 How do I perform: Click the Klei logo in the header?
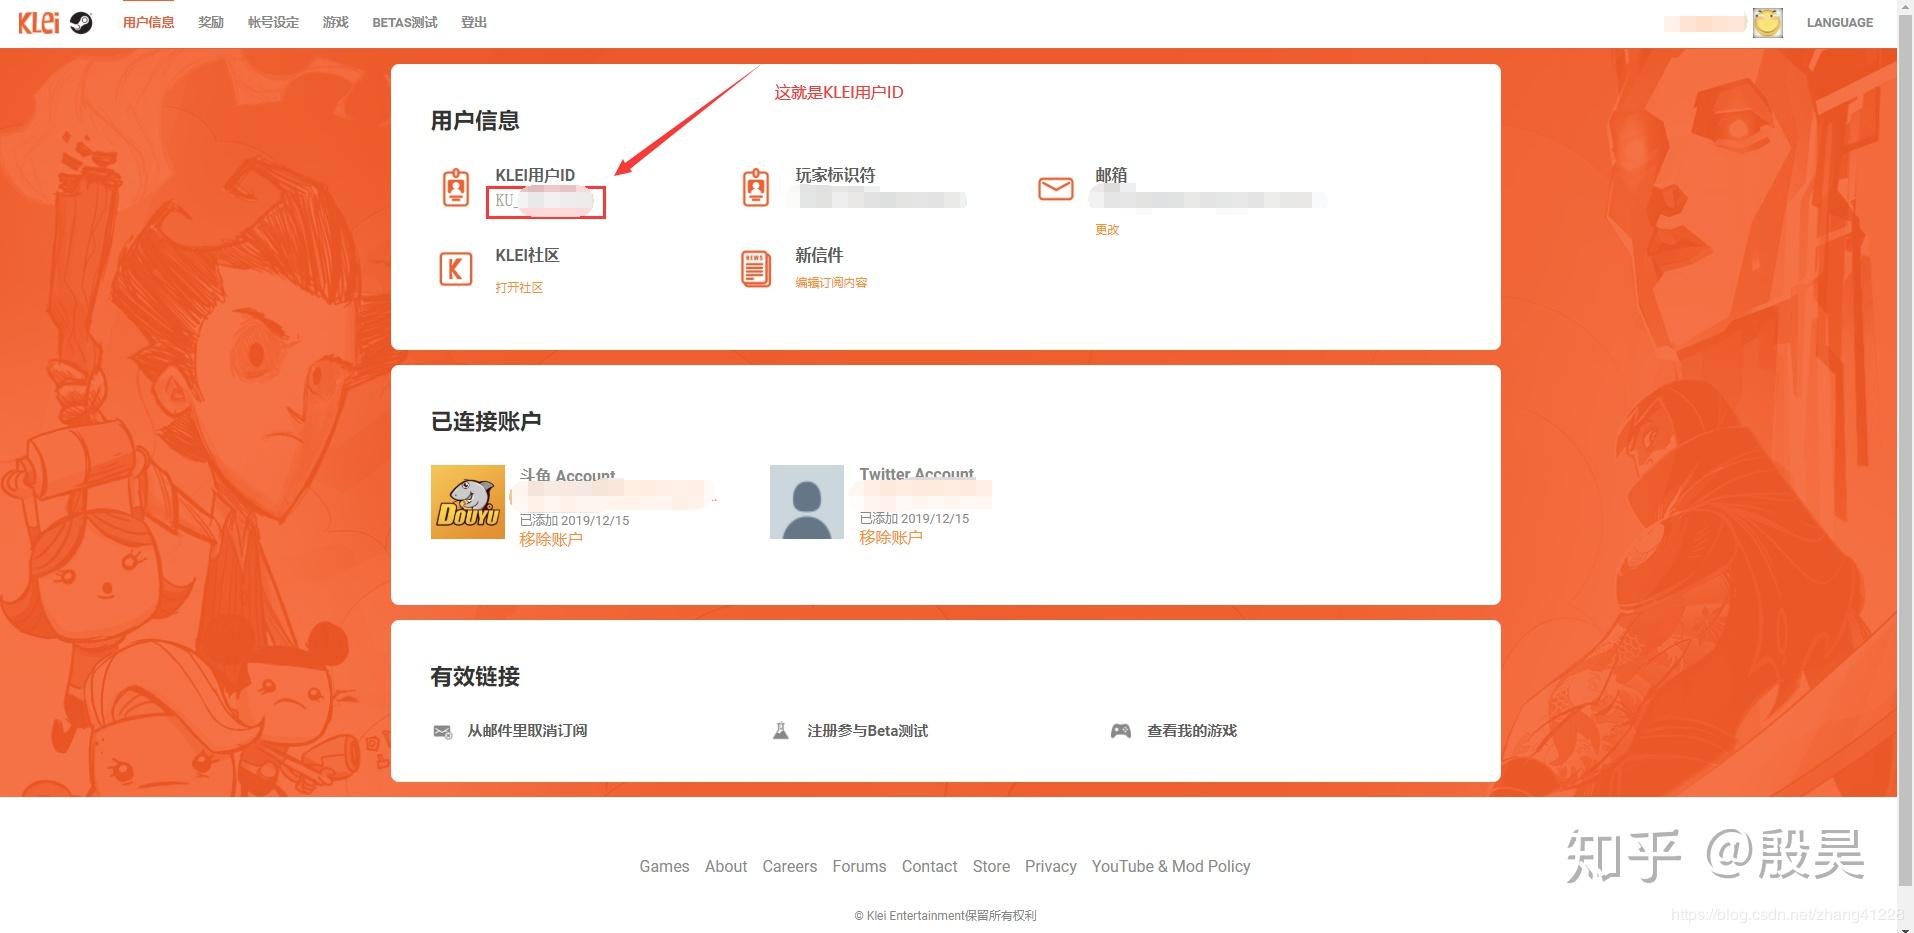tap(39, 22)
